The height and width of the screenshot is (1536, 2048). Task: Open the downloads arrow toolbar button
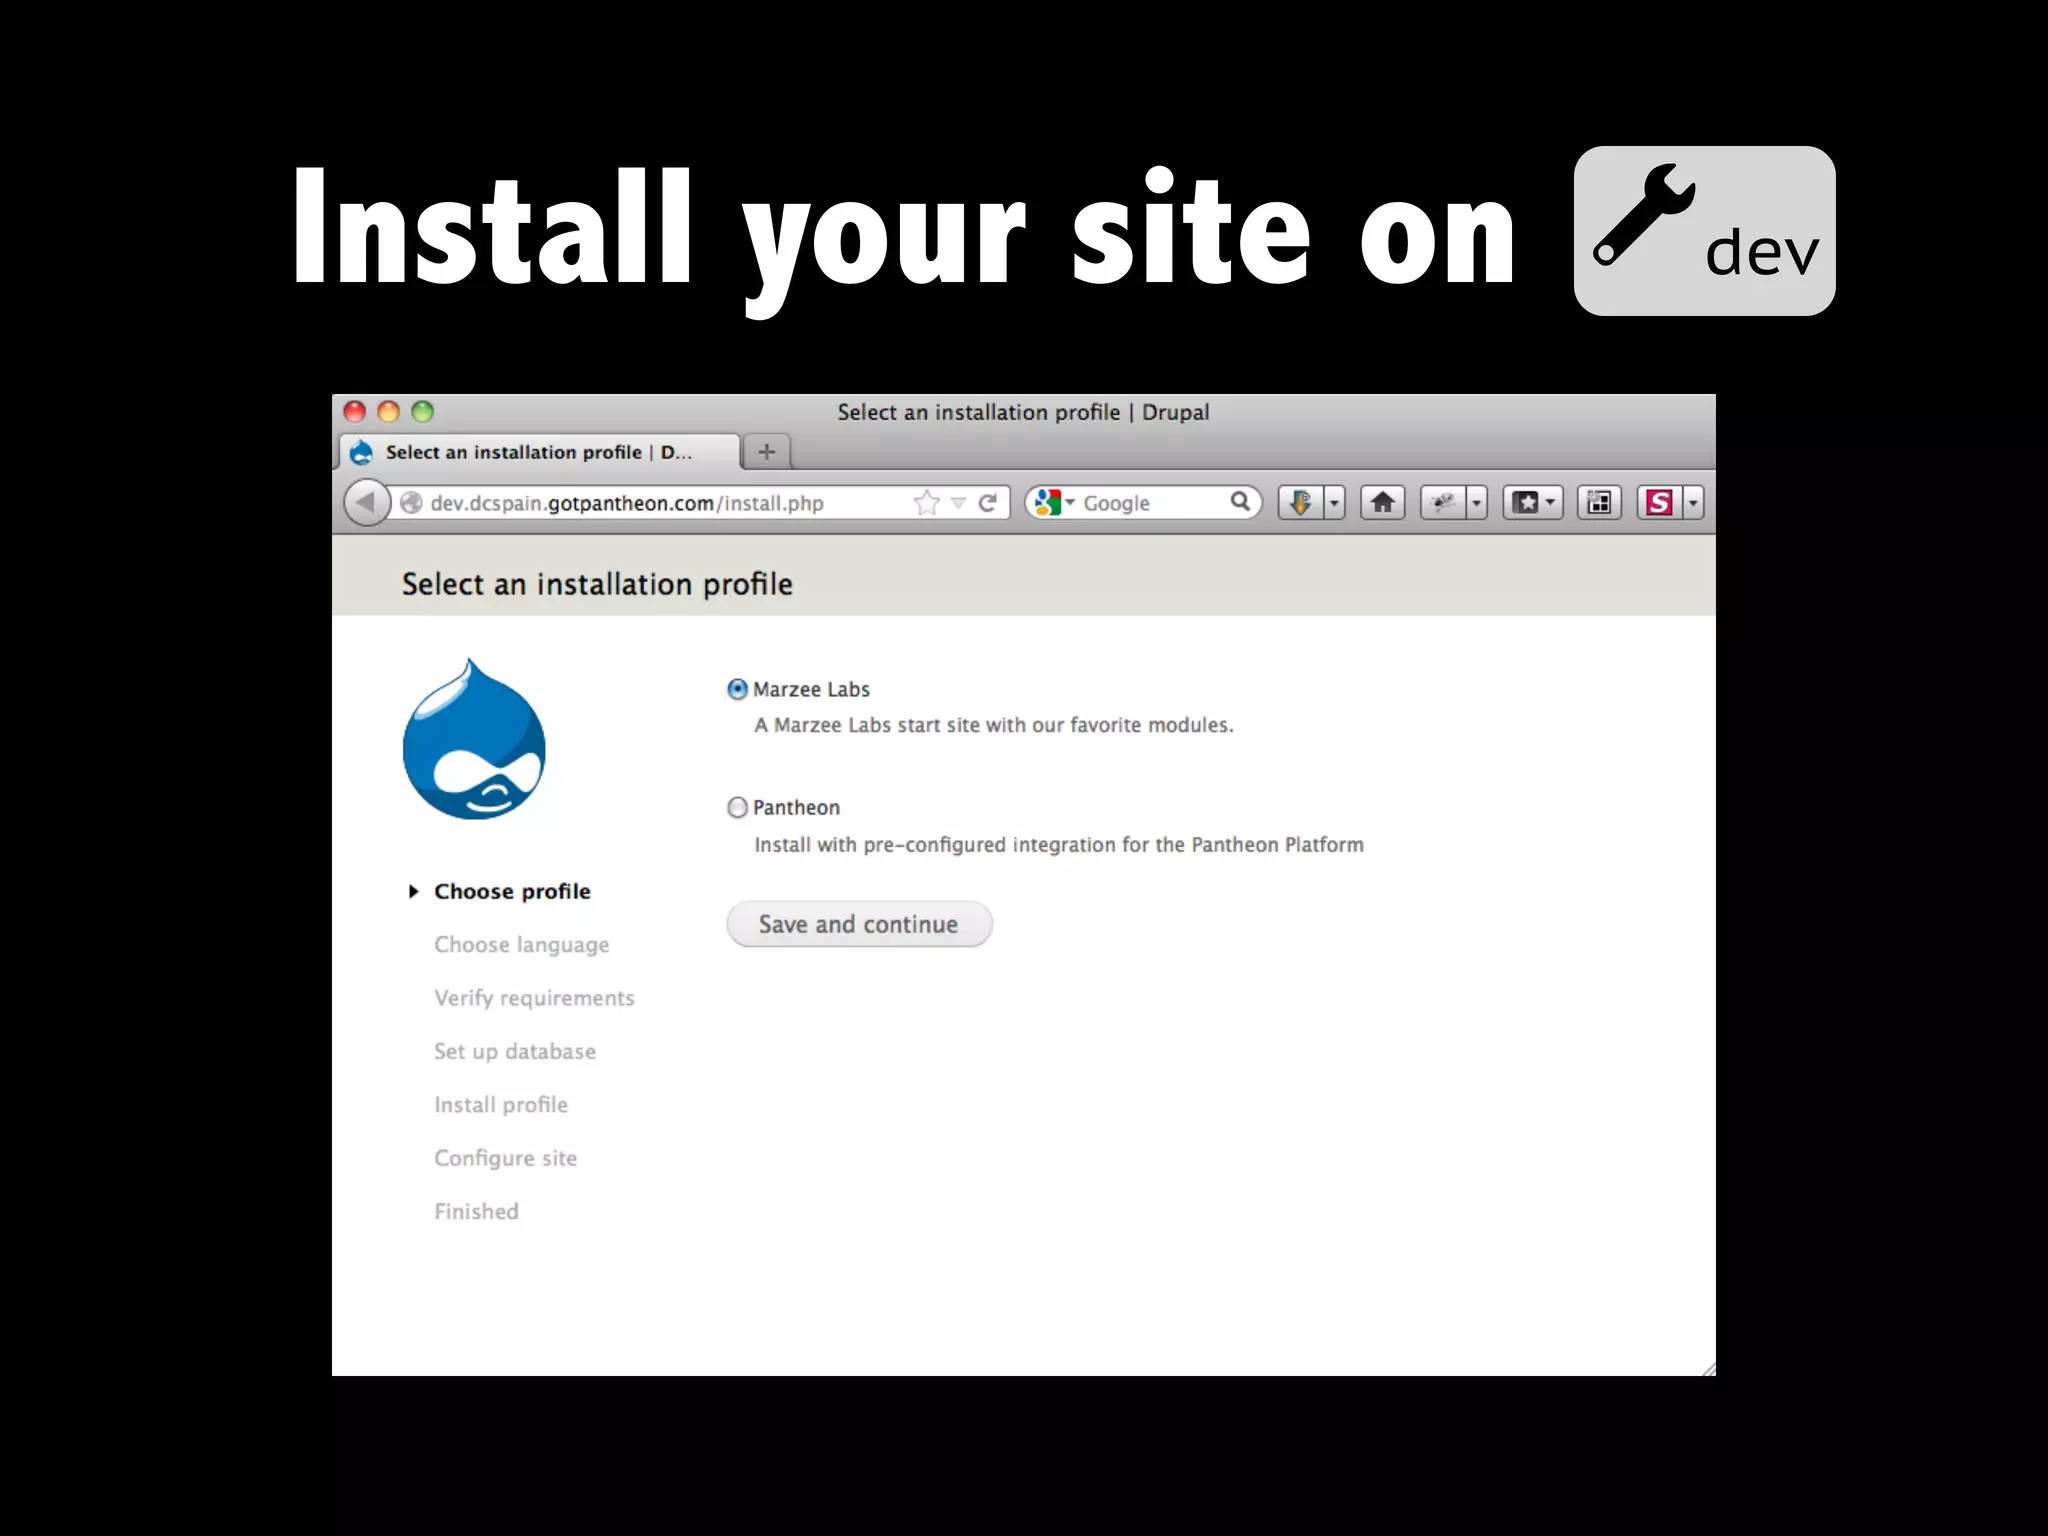tap(1301, 502)
